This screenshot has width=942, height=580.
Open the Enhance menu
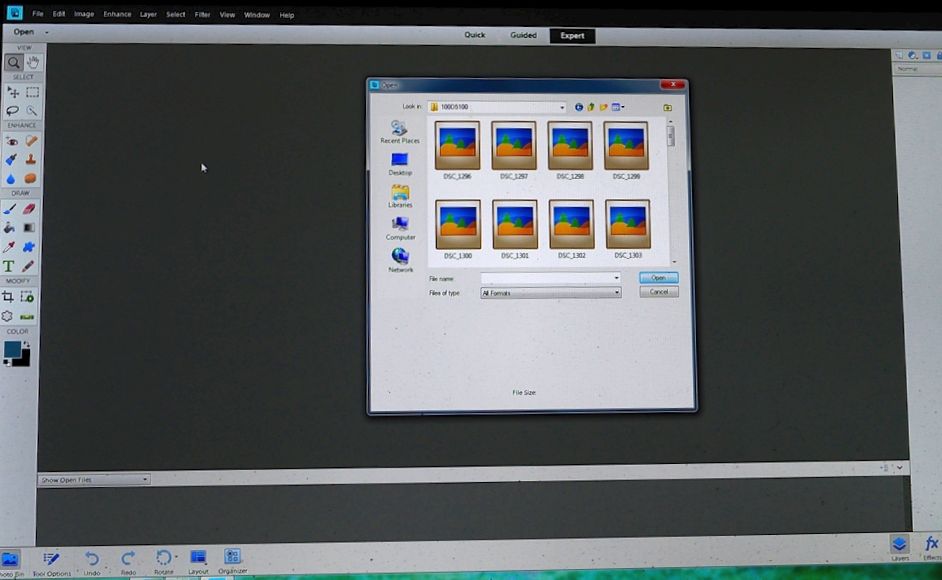pyautogui.click(x=117, y=15)
